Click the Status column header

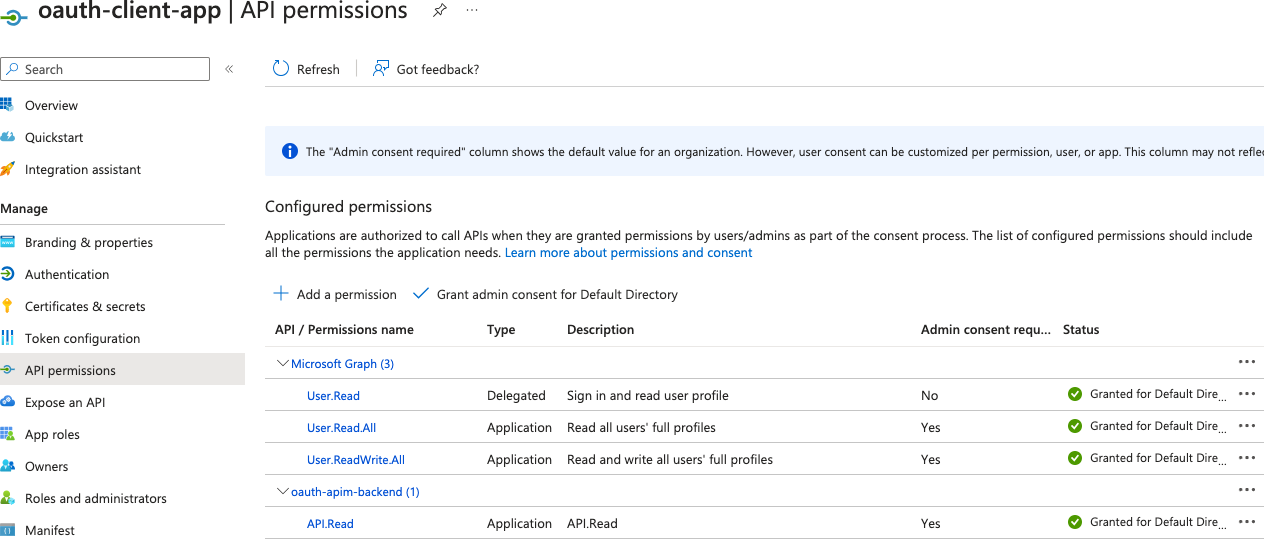tap(1081, 329)
